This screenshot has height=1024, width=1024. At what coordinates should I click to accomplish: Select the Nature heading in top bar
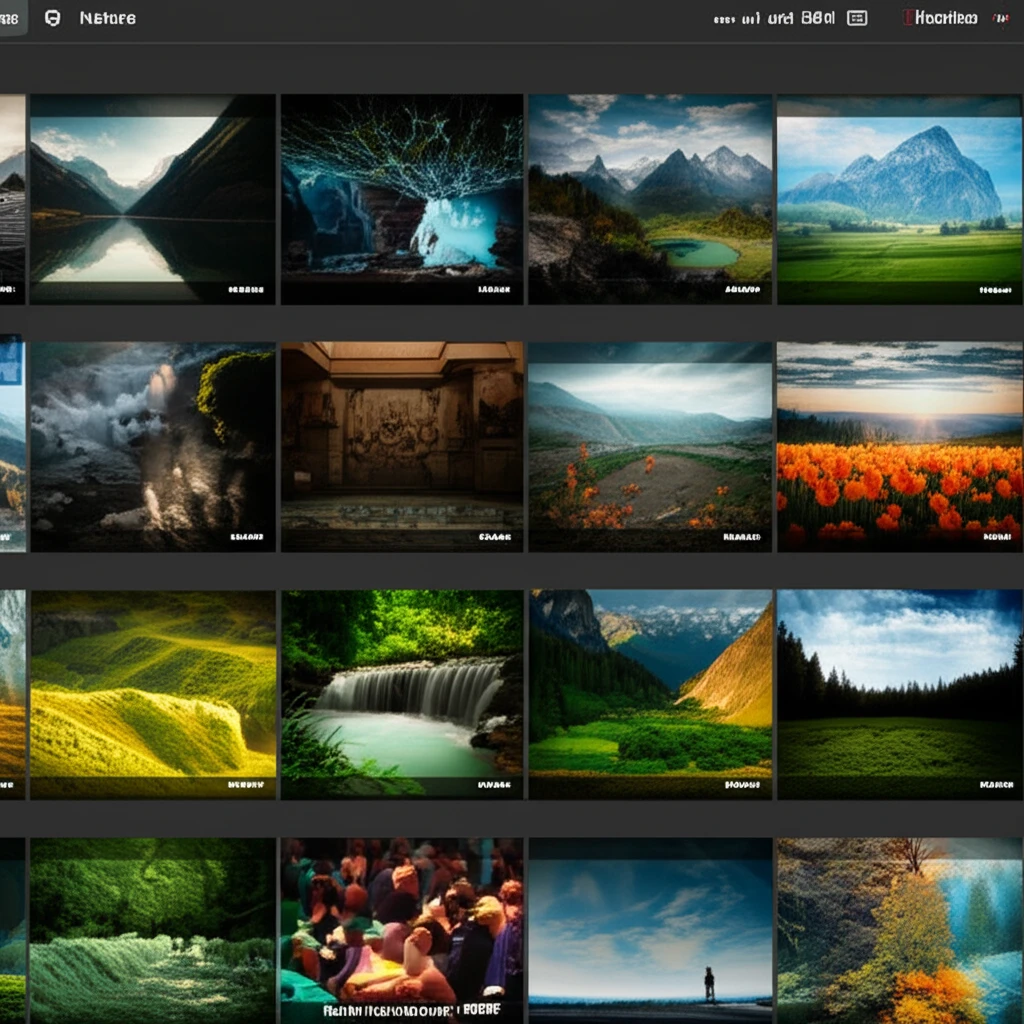point(108,18)
